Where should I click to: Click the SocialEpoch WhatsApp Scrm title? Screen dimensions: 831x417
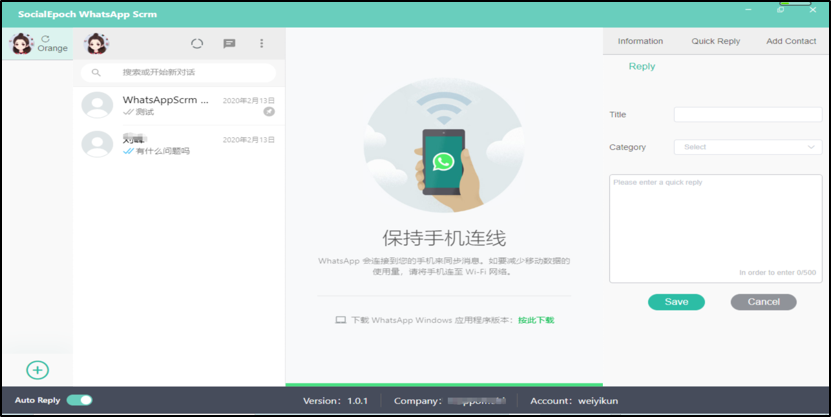coord(87,14)
